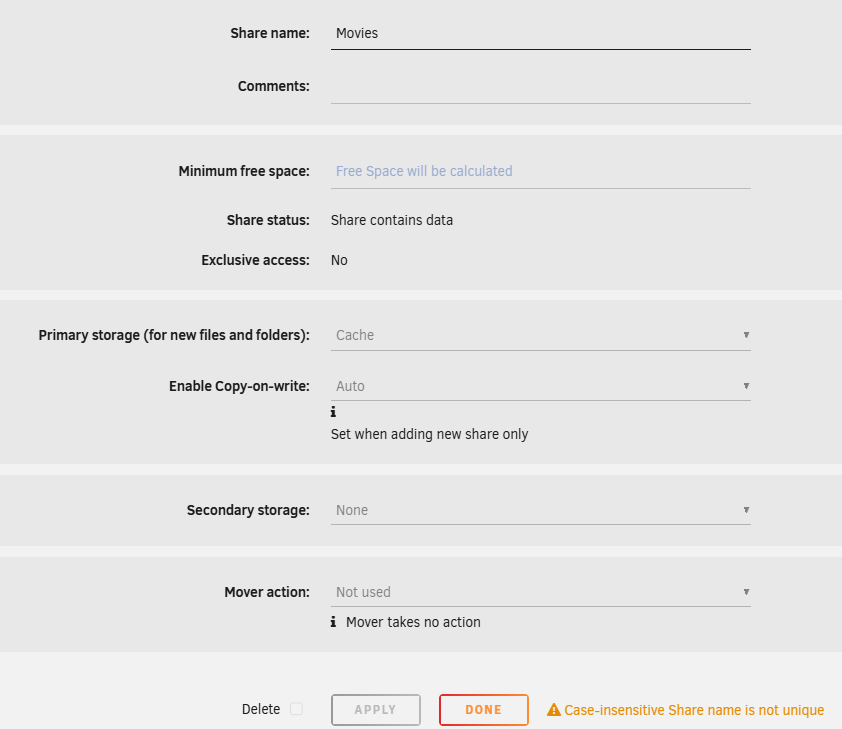Click 'Case-insensitive Share name is not unique' warning
Image resolution: width=842 pixels, height=729 pixels.
pyautogui.click(x=694, y=710)
